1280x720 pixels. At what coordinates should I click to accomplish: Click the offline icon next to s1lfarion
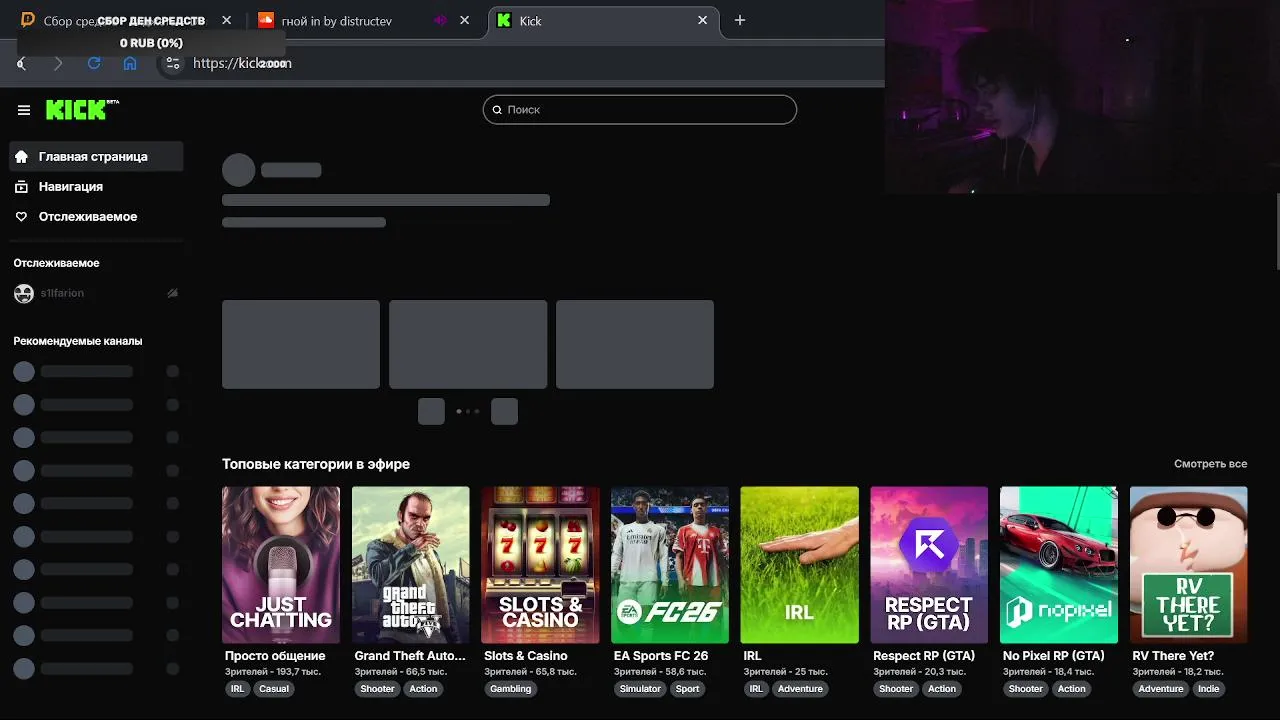pyautogui.click(x=172, y=293)
